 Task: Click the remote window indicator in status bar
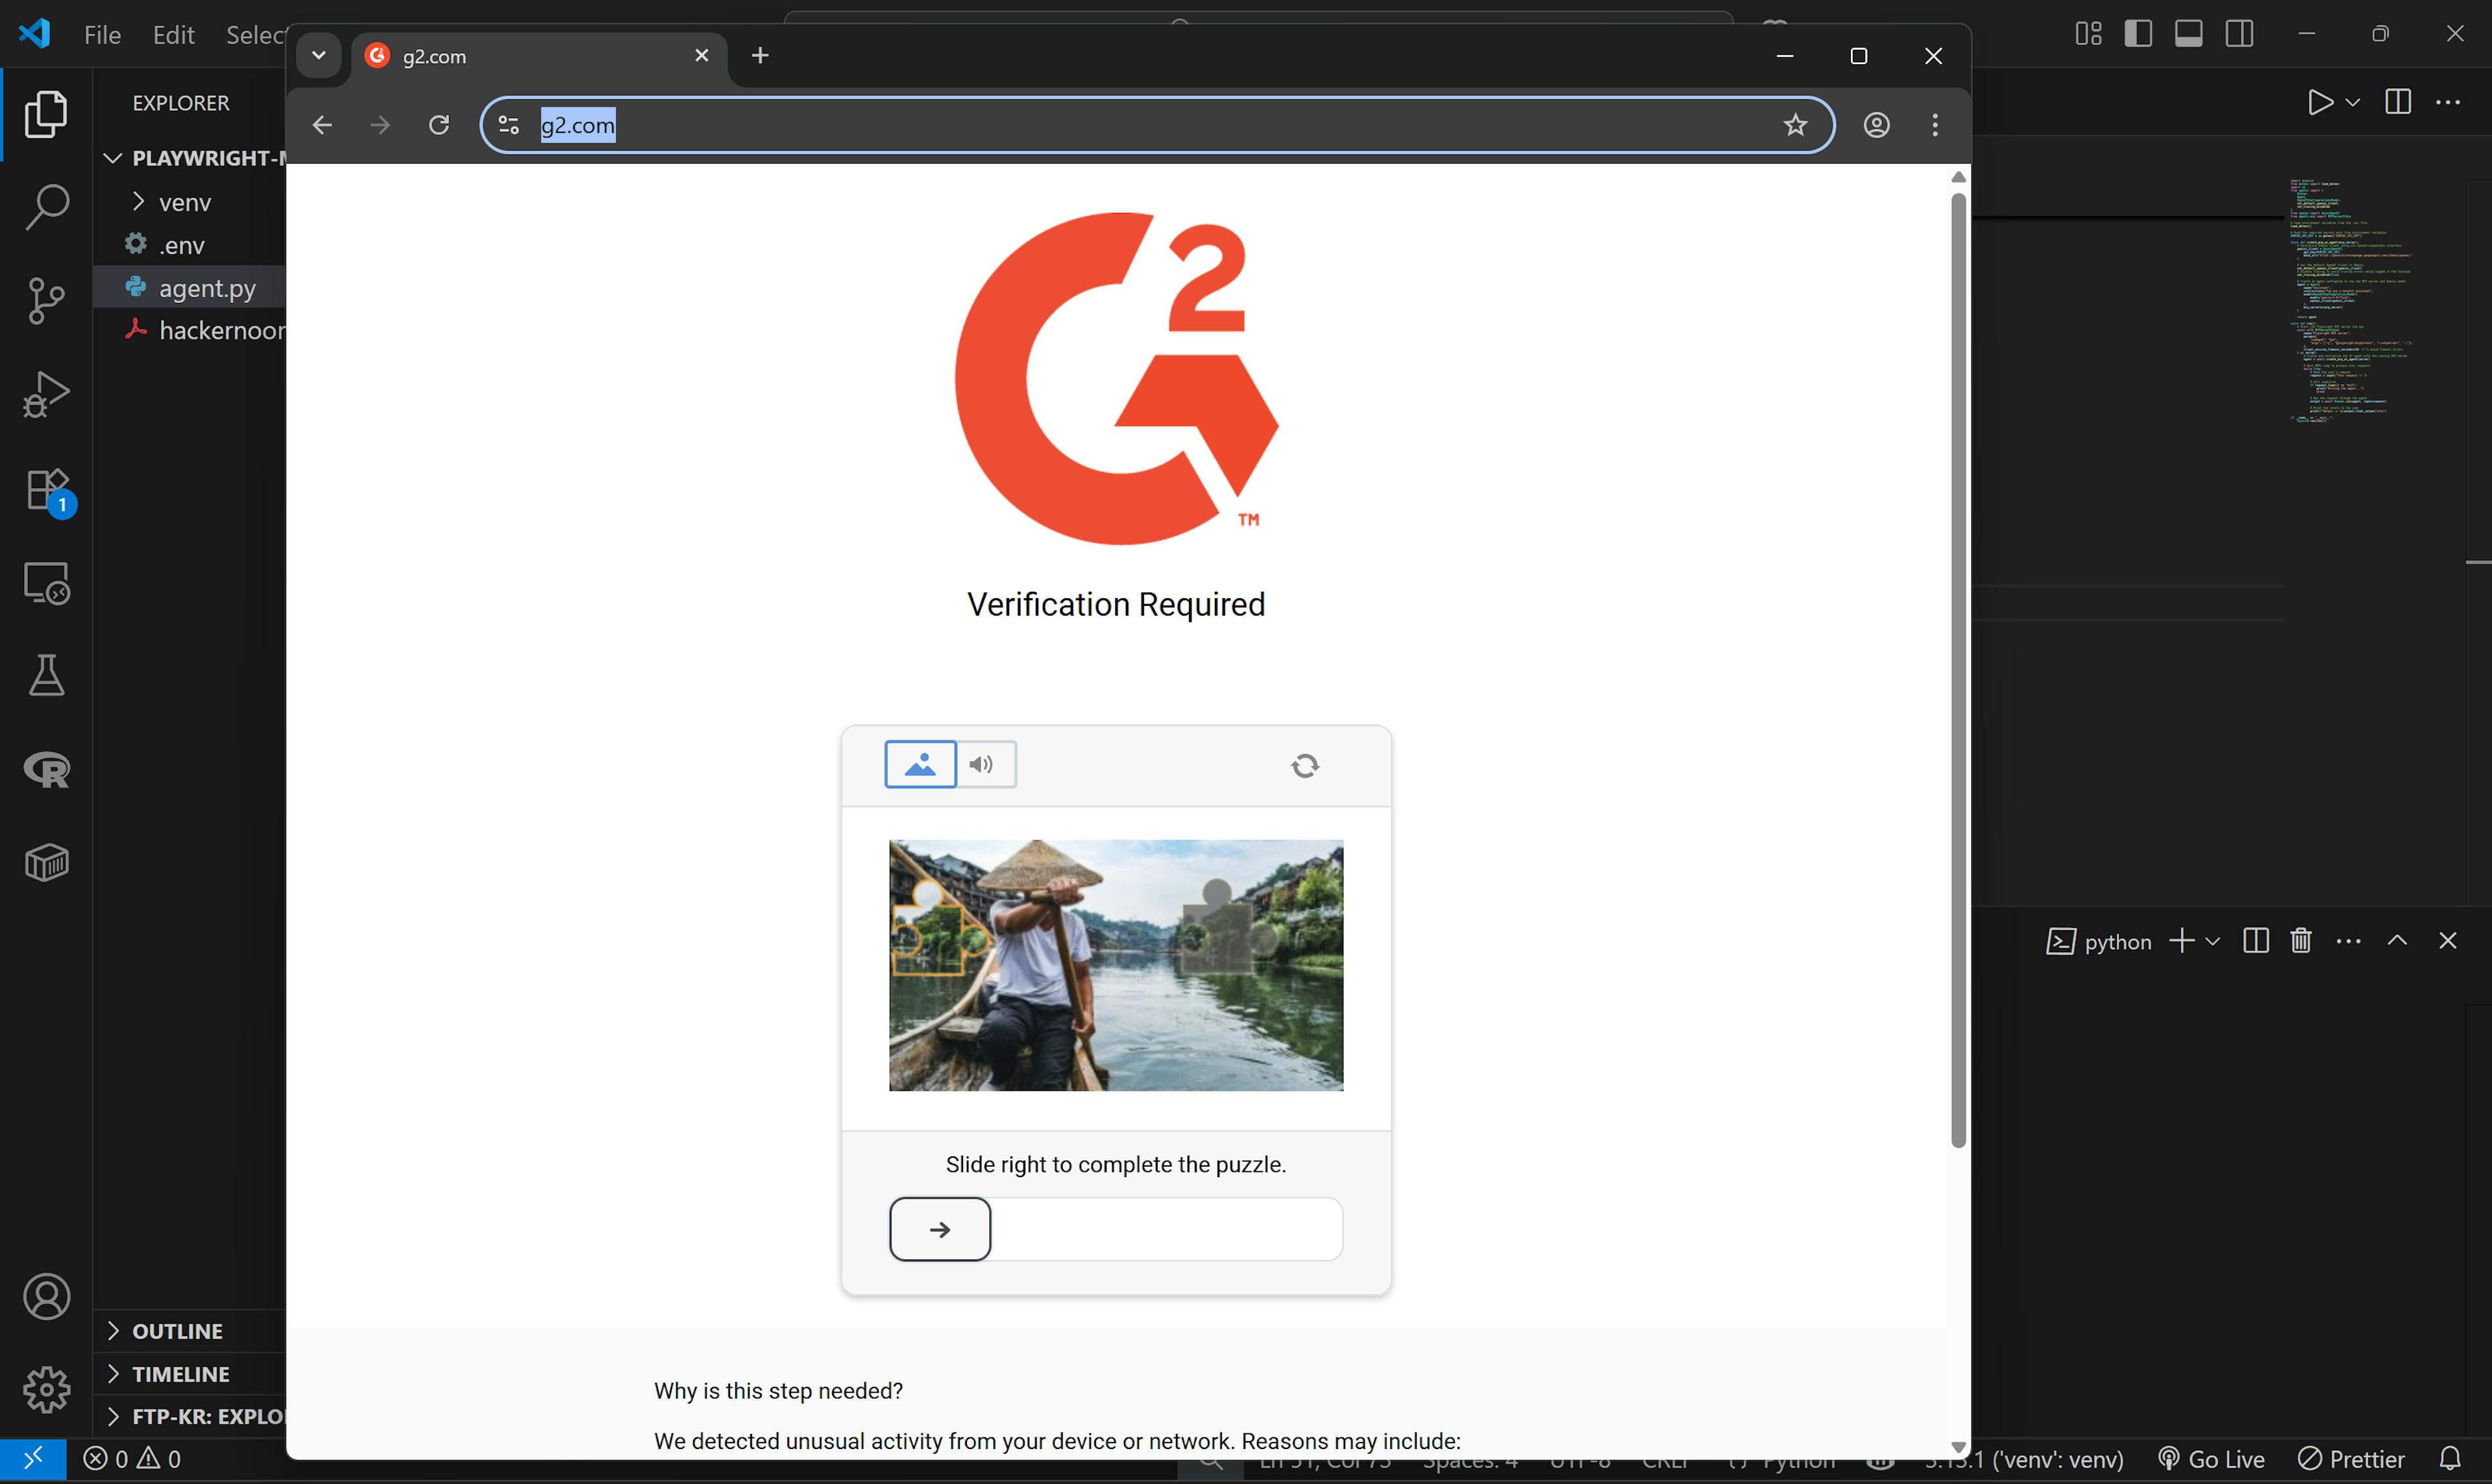[33, 1458]
